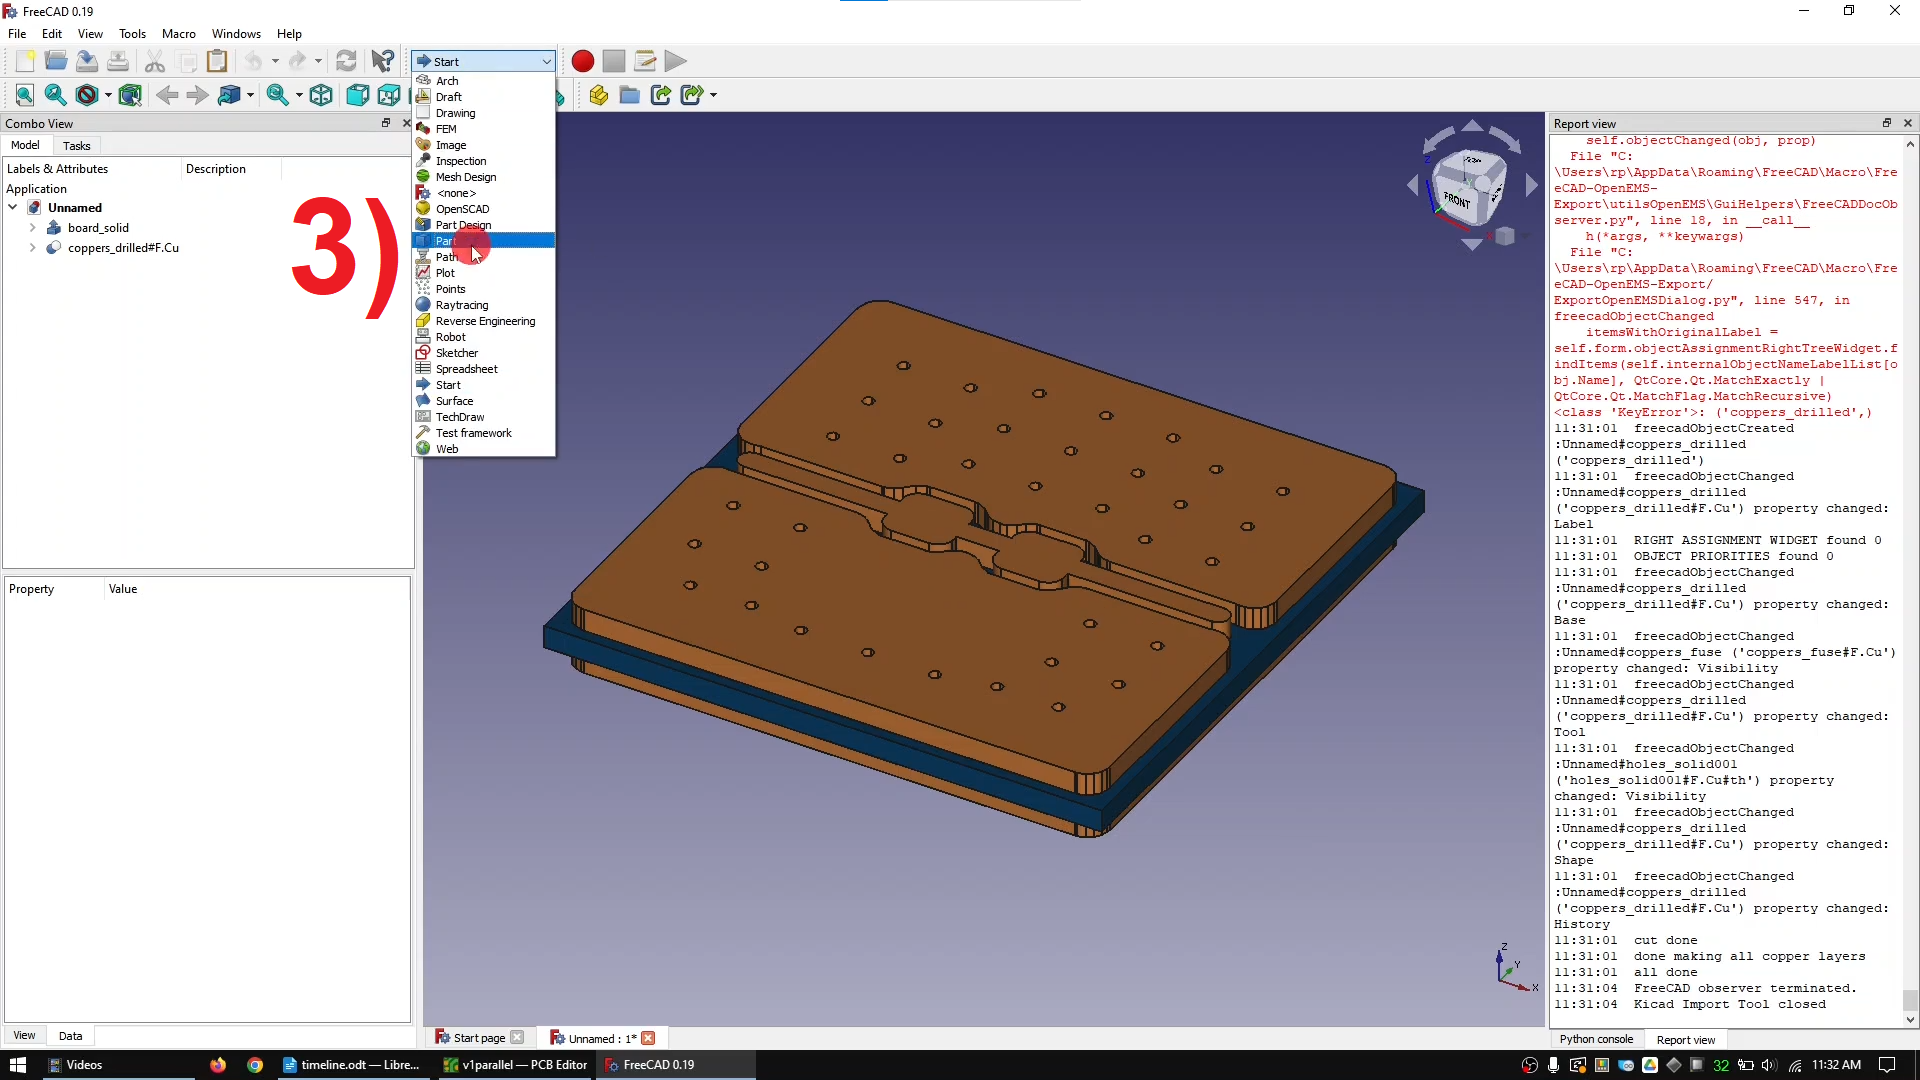Switch to the Start page document tab
The height and width of the screenshot is (1080, 1920).
479,1038
